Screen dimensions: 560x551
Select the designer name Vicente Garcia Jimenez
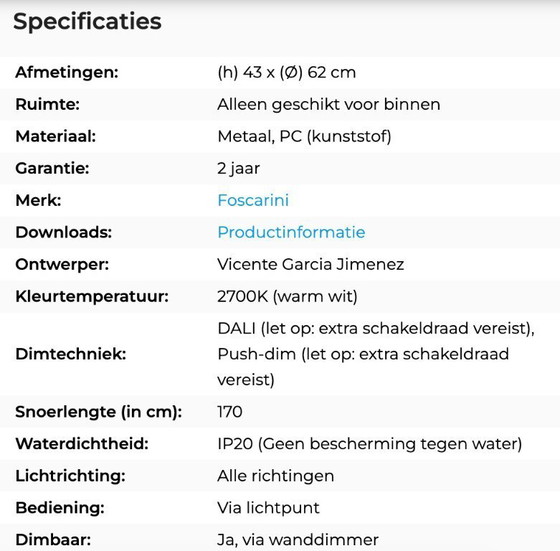point(311,265)
